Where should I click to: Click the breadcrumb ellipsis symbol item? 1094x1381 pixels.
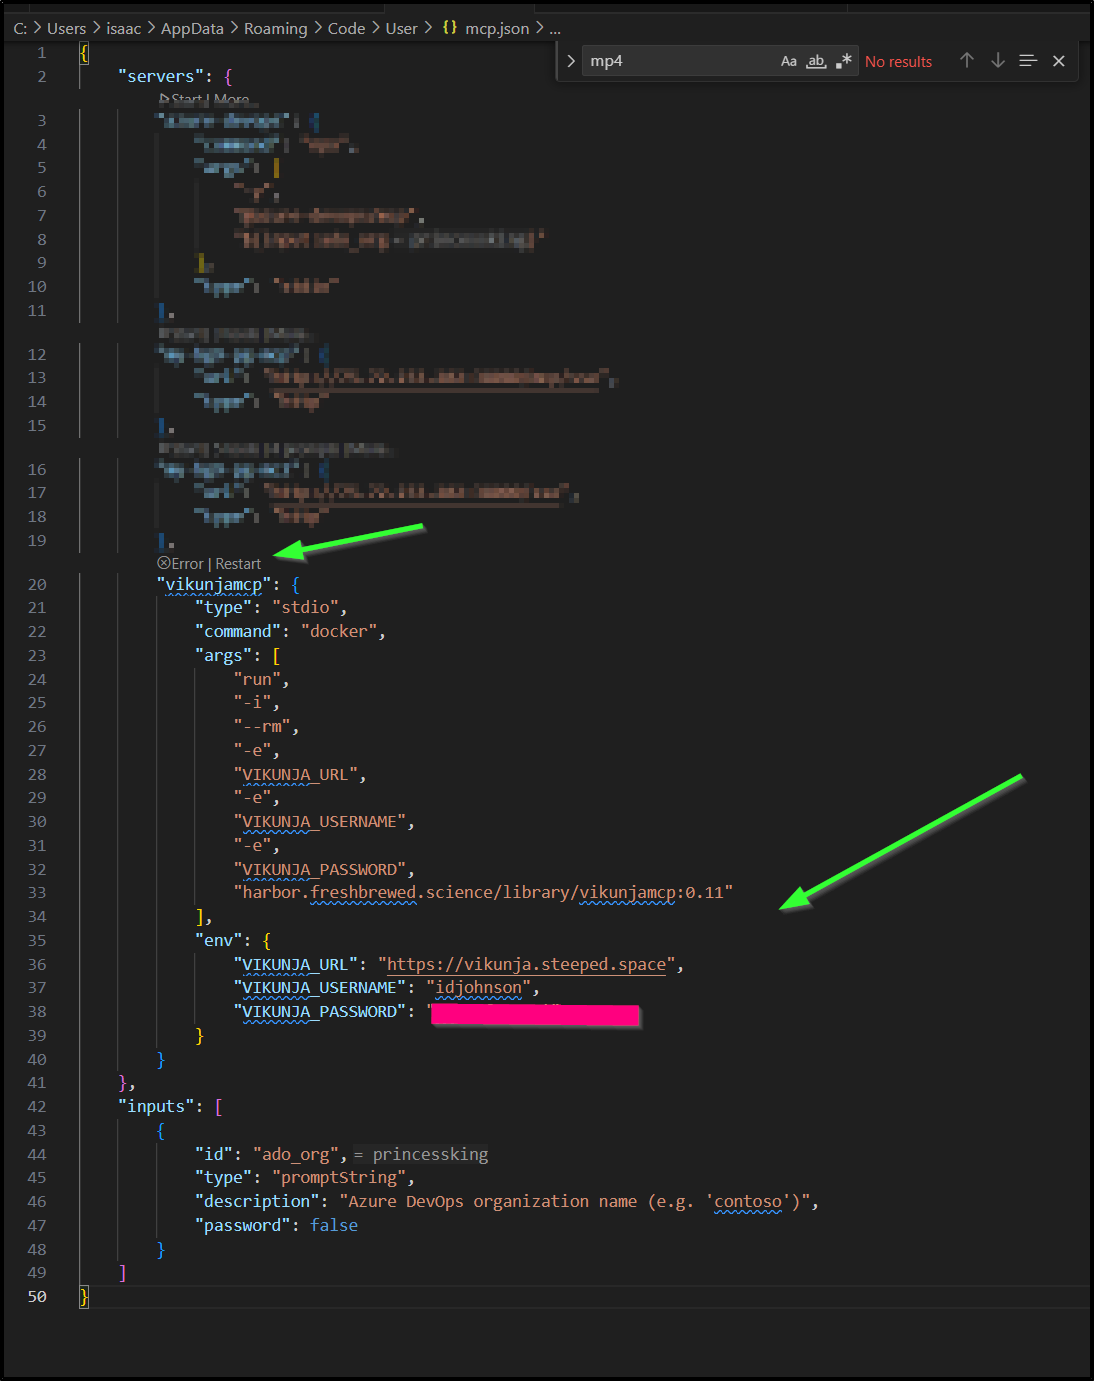(x=555, y=28)
